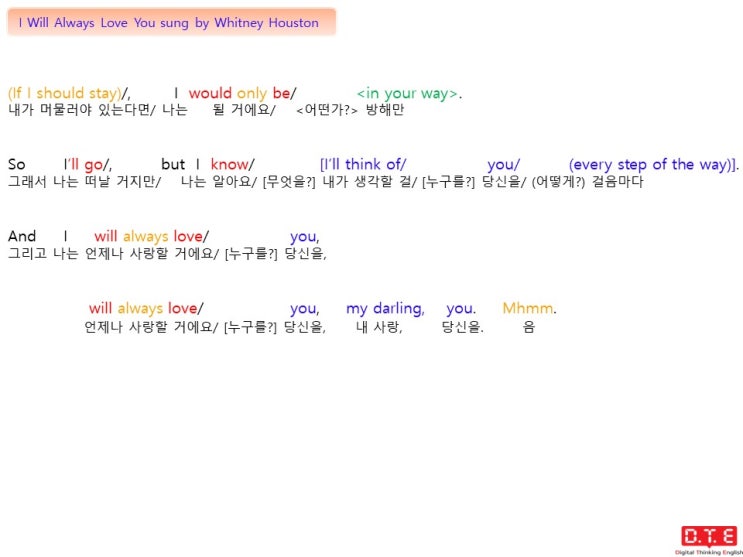Click the Korean text "그래서 나는 떠날 거지만"
Screen dimensions: 743x557
click(82, 182)
